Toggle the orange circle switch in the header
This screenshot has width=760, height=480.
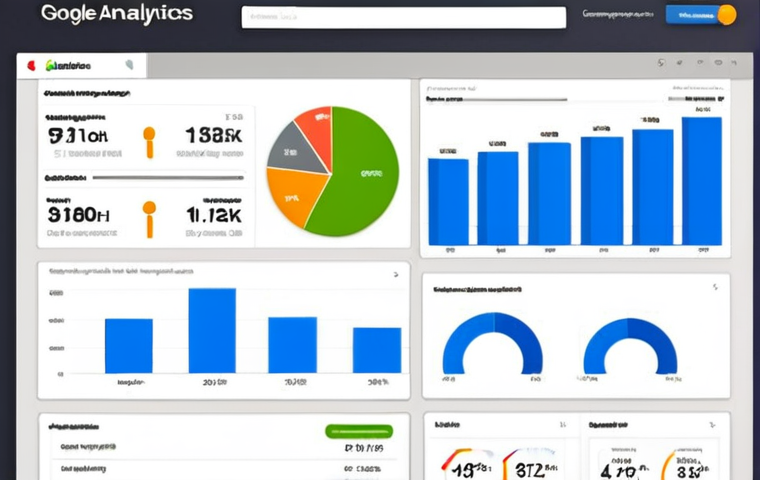coord(727,15)
